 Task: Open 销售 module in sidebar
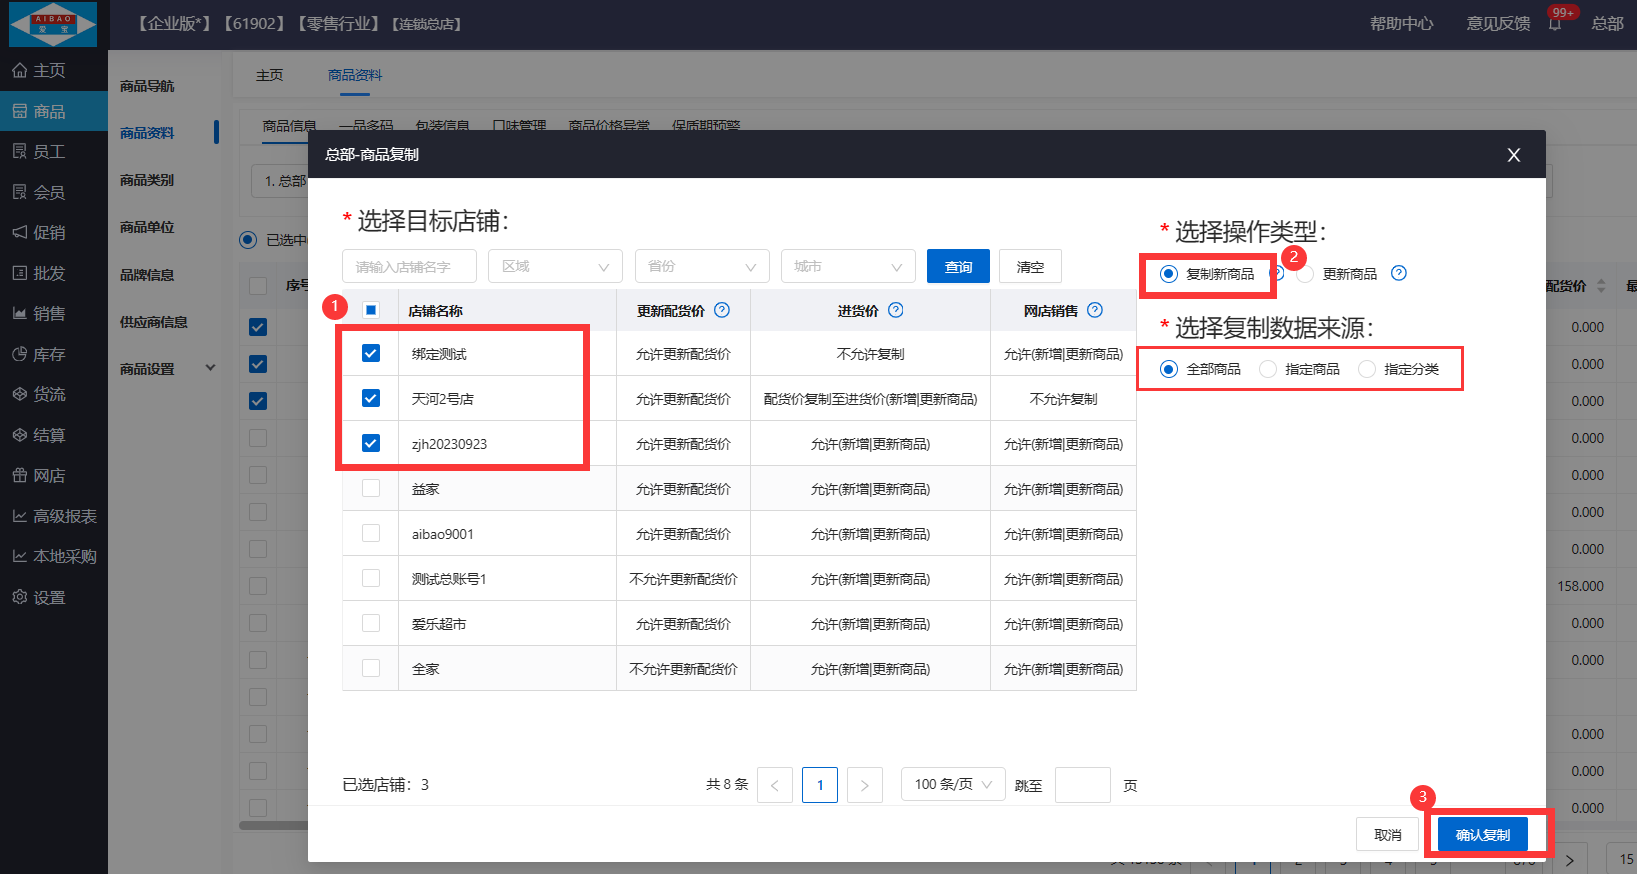(54, 313)
